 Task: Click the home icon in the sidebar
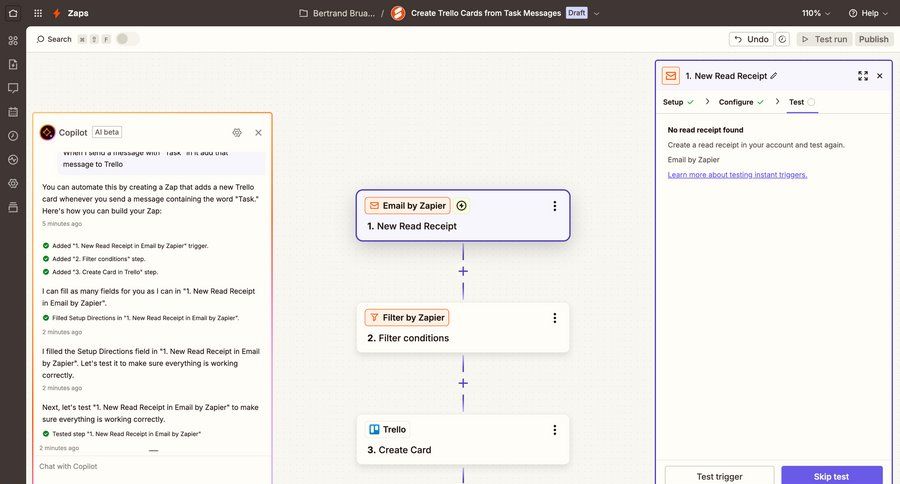coord(13,13)
